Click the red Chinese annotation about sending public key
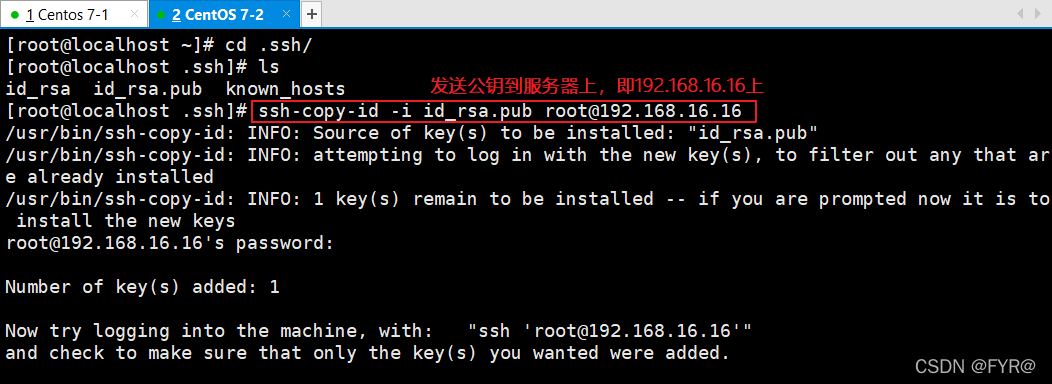 [x=597, y=87]
